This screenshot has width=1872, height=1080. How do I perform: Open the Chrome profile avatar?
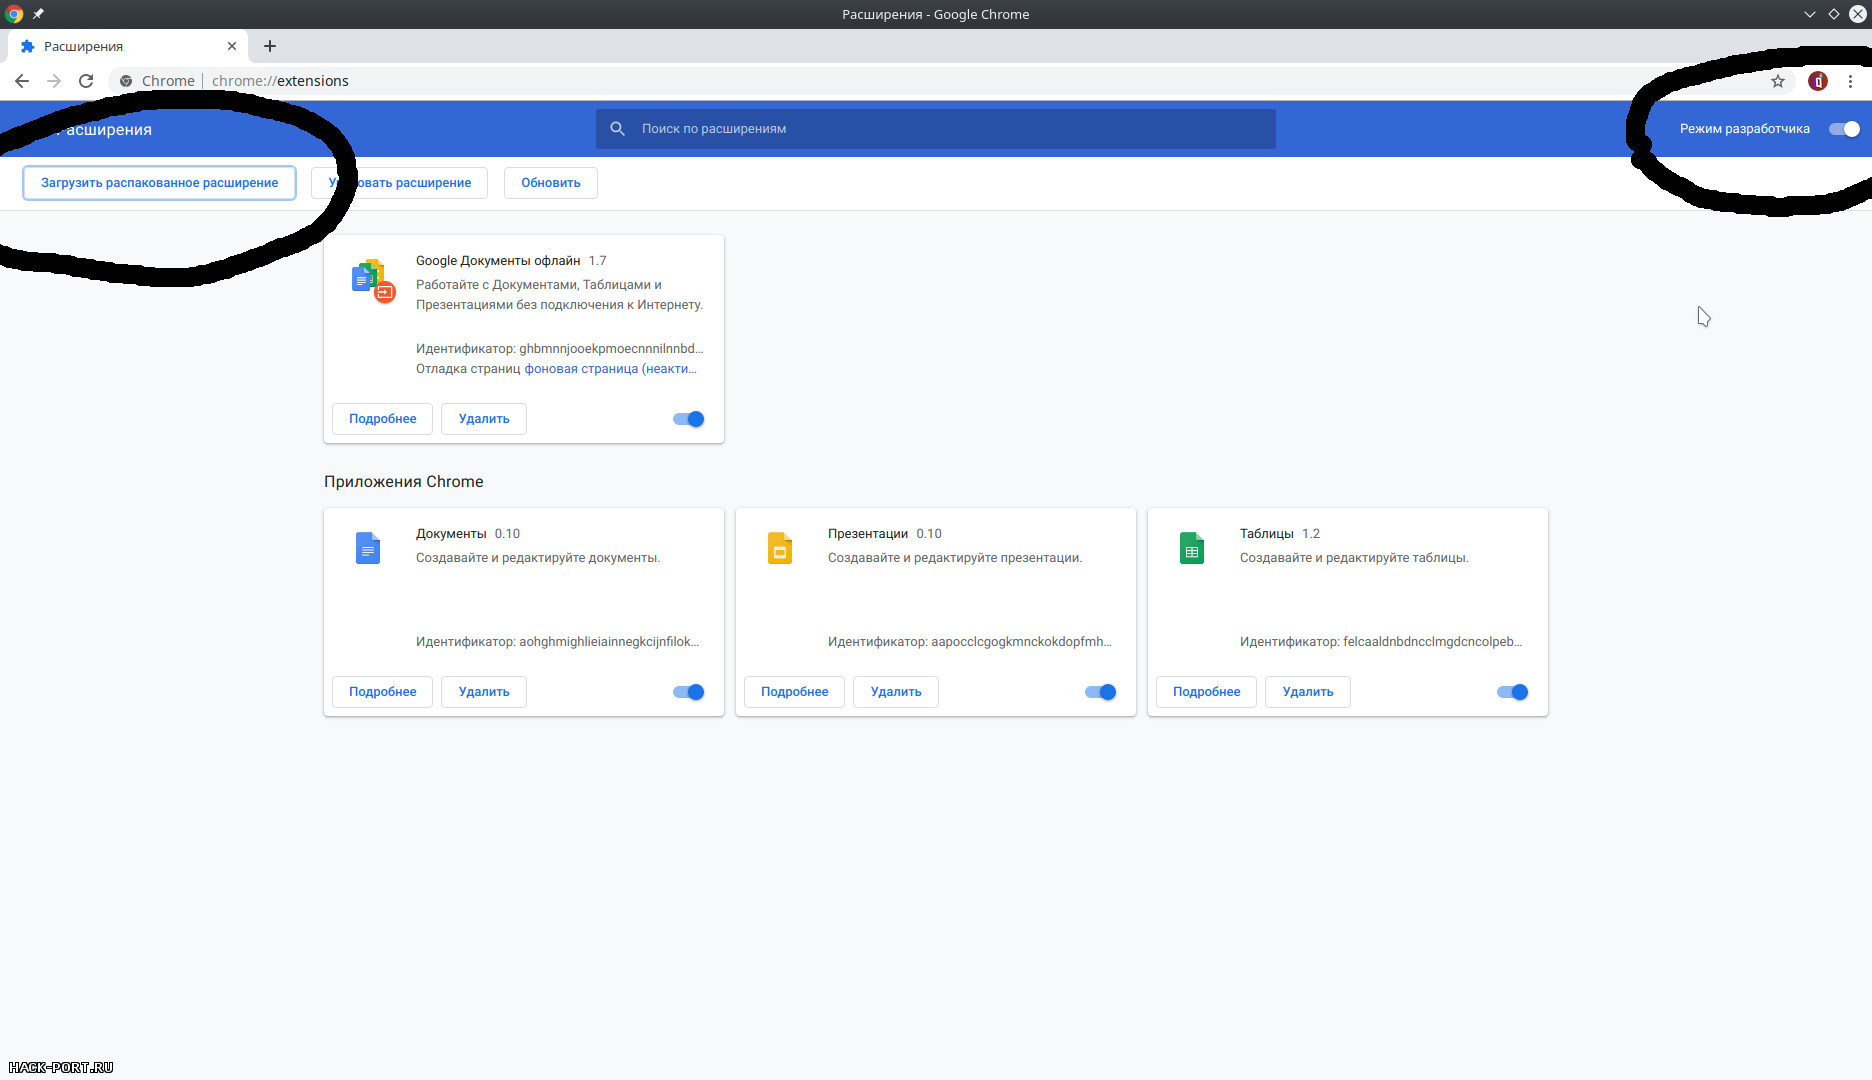coord(1818,81)
